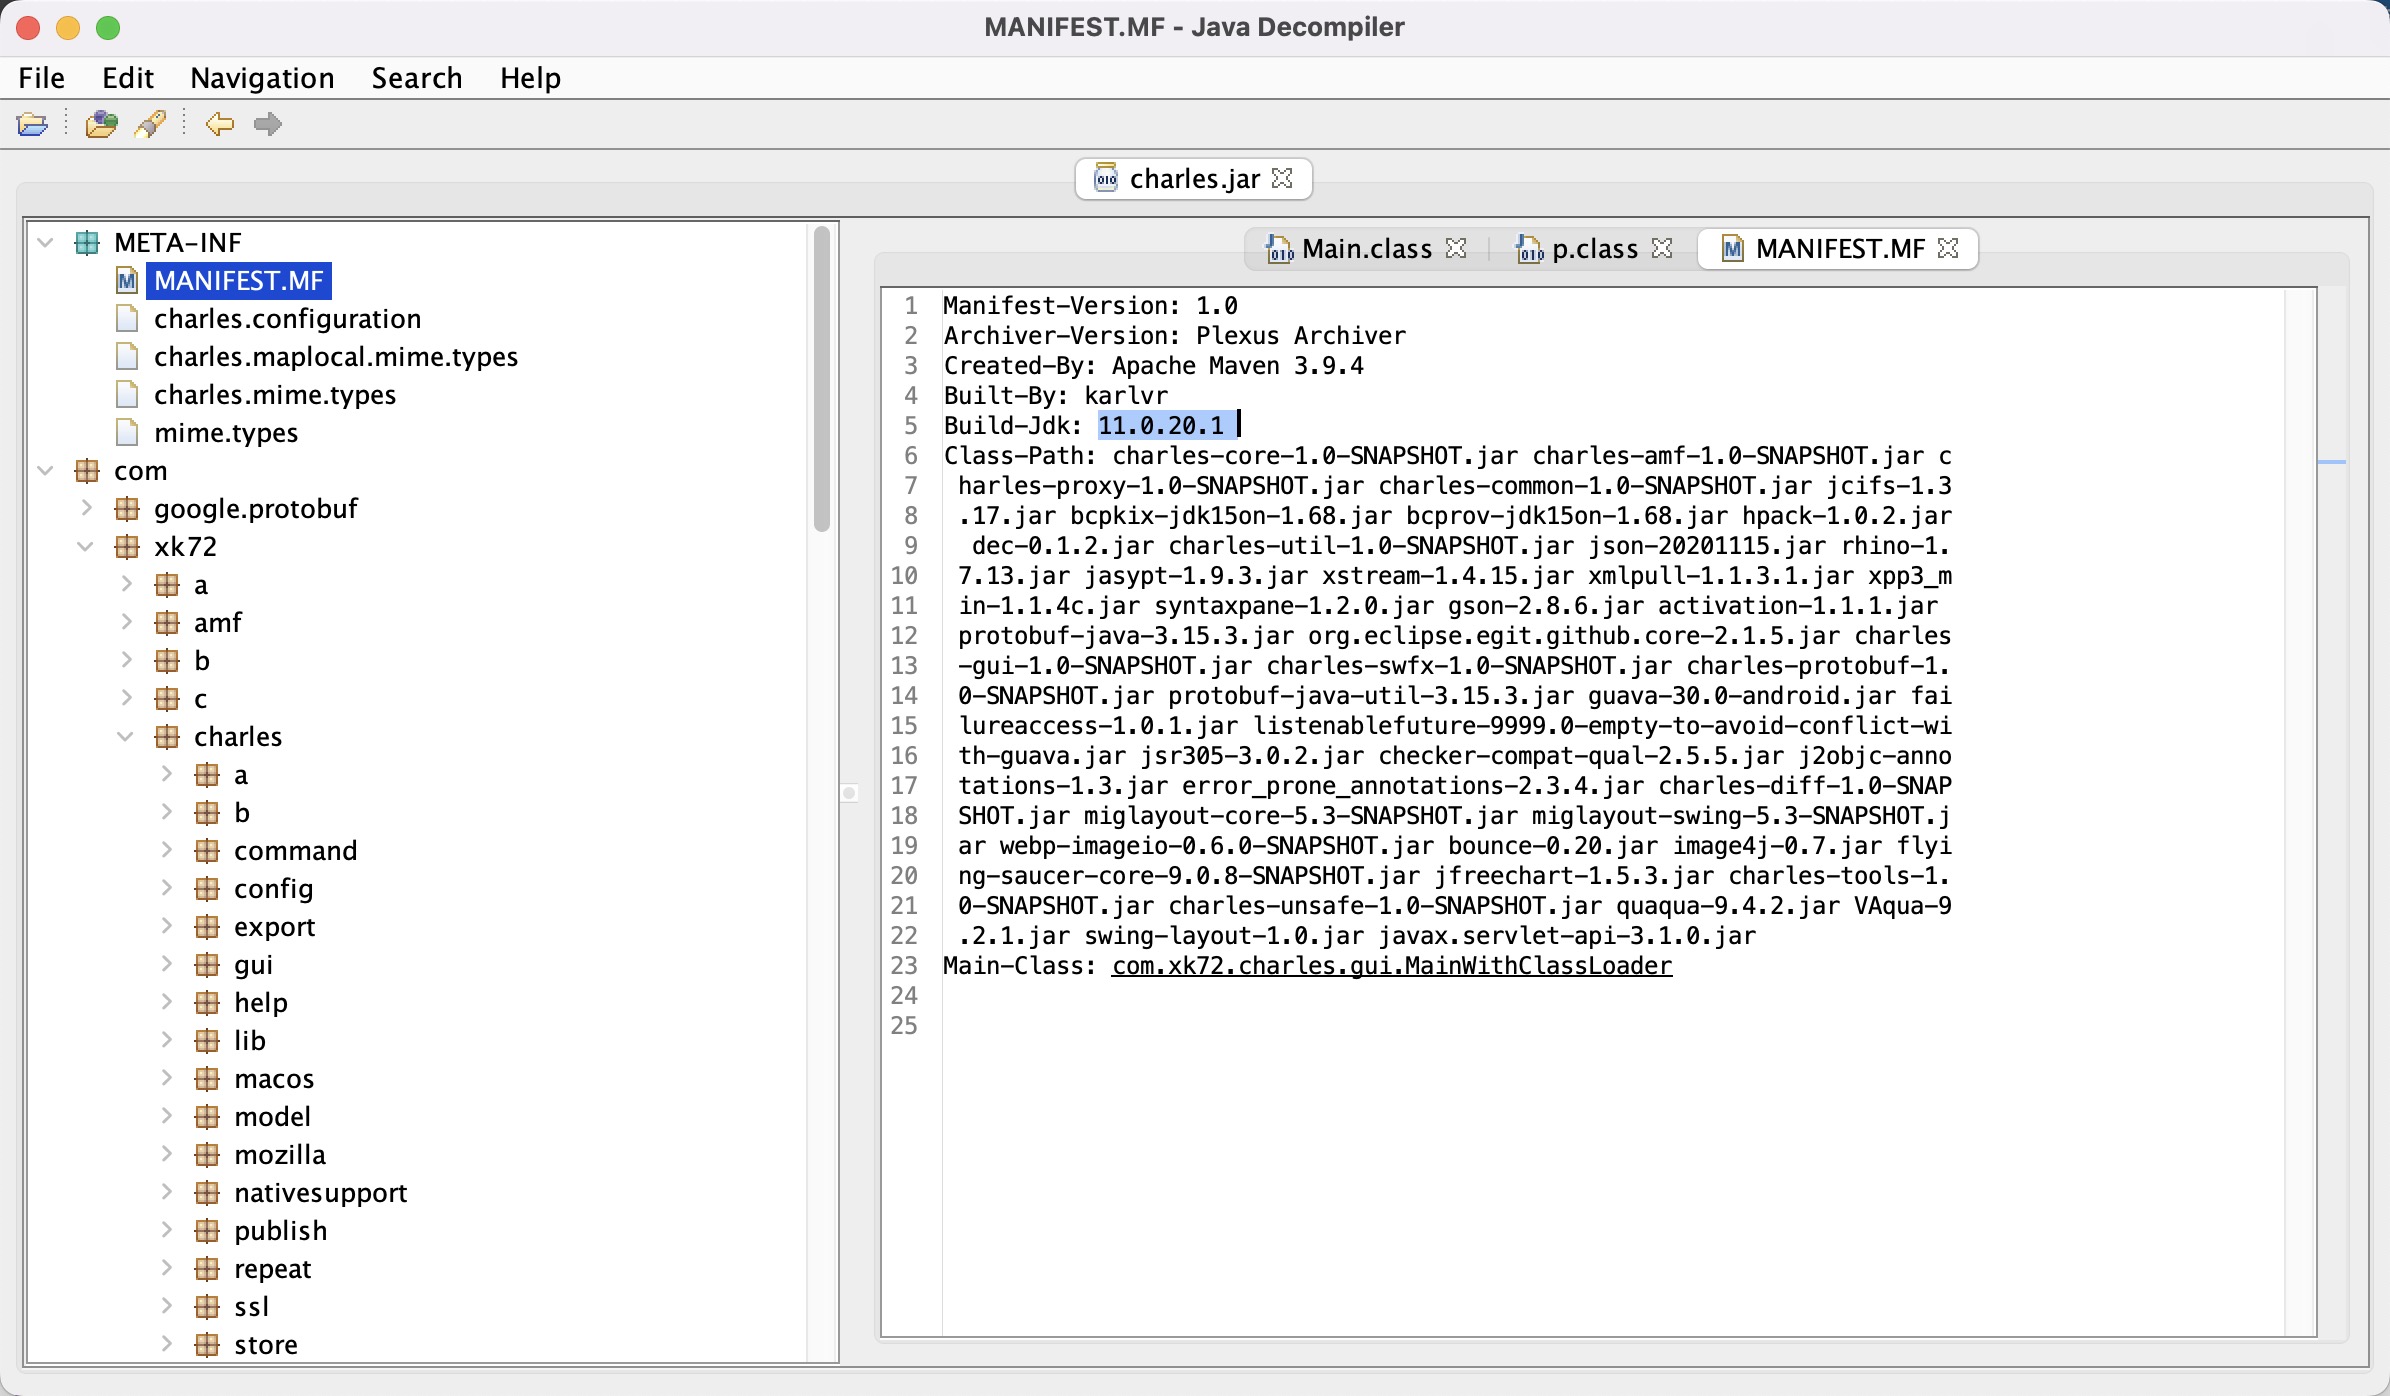Click the Open File toolbar icon
This screenshot has width=2390, height=1396.
33,124
